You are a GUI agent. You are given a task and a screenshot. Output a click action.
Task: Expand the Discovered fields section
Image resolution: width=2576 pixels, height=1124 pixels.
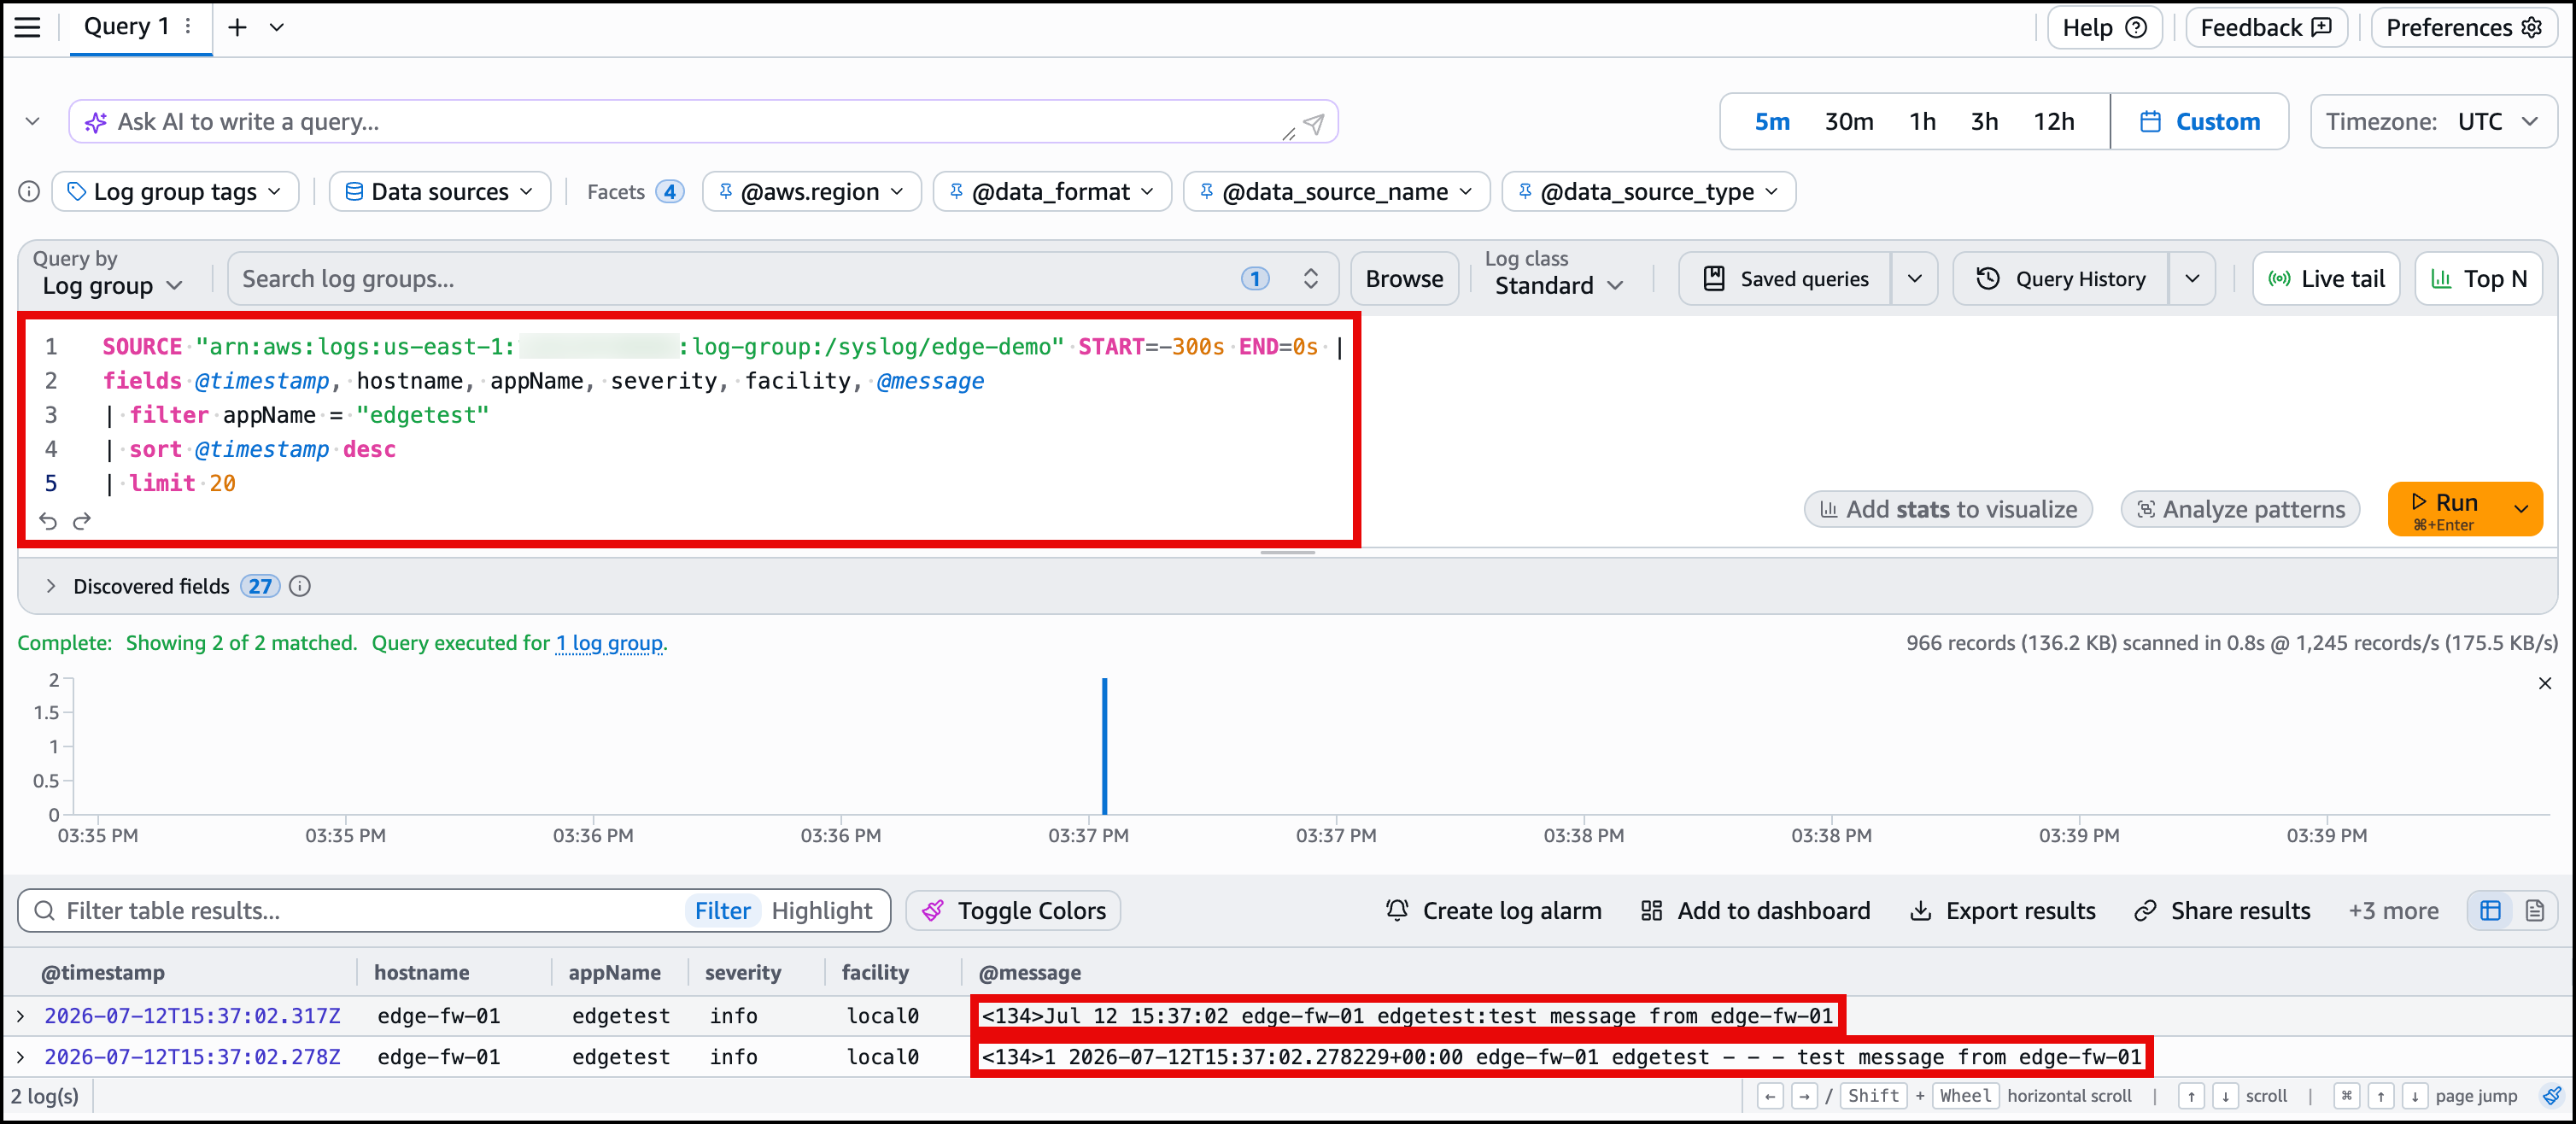pyautogui.click(x=50, y=586)
